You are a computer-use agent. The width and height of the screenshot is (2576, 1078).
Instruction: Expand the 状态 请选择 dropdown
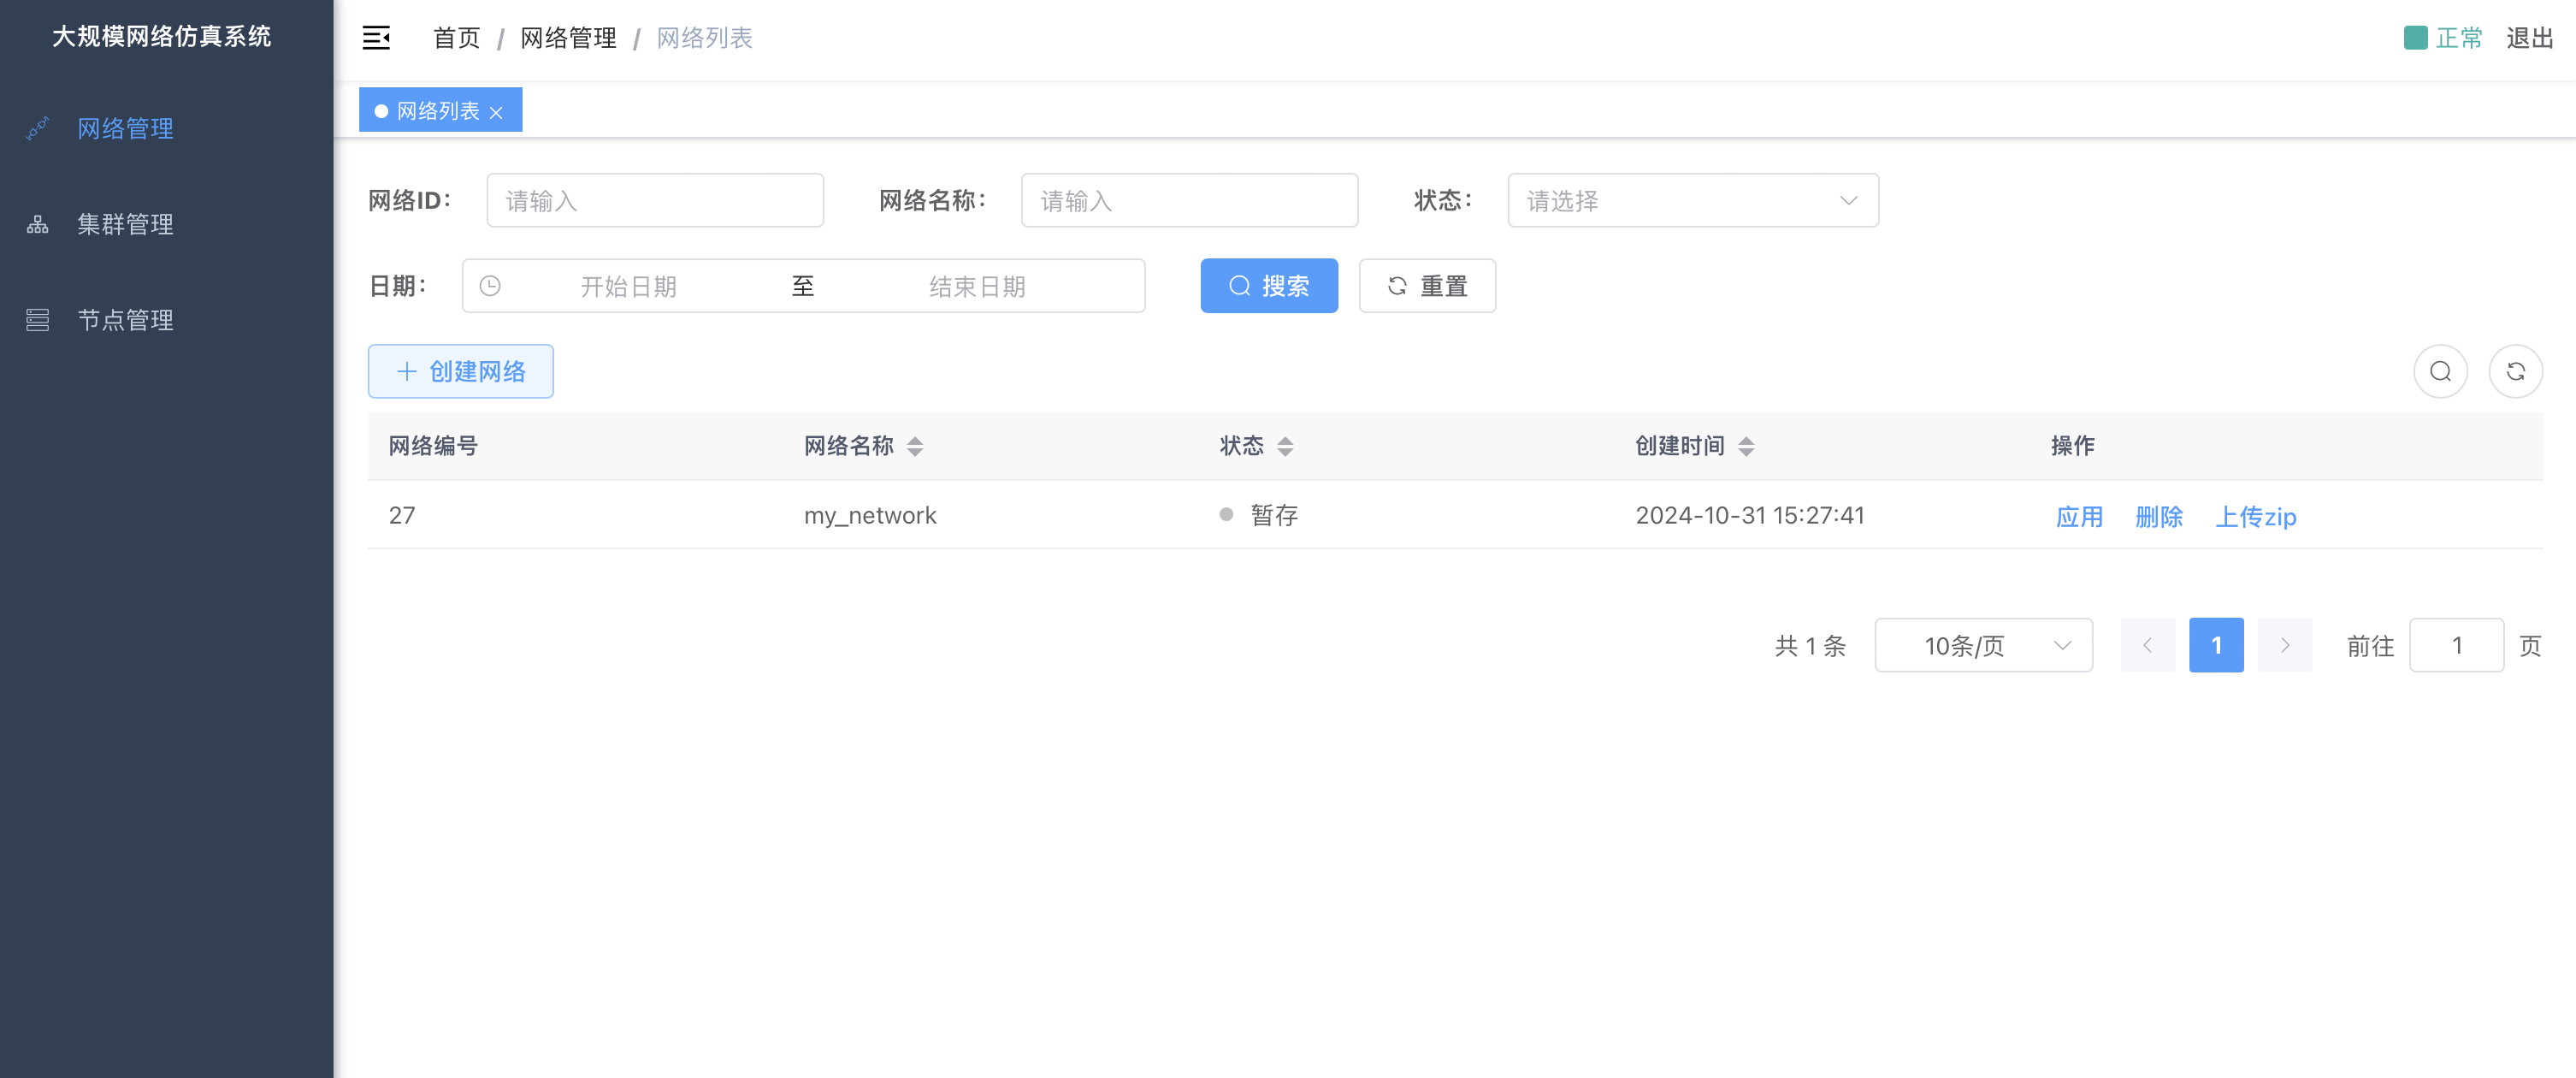coord(1692,201)
